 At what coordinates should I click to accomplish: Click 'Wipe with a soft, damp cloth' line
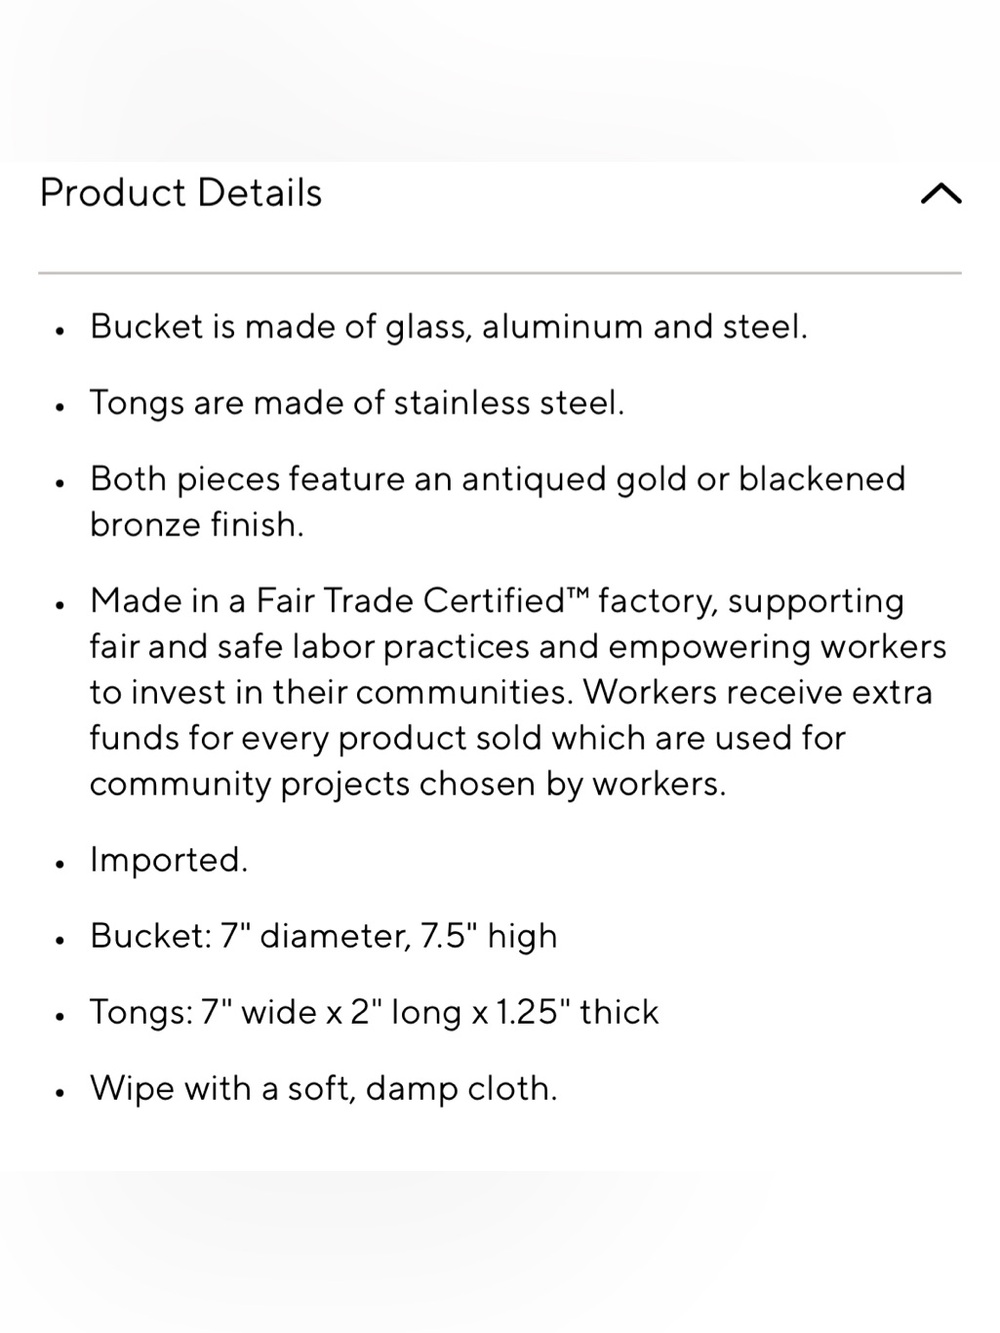tap(324, 1088)
